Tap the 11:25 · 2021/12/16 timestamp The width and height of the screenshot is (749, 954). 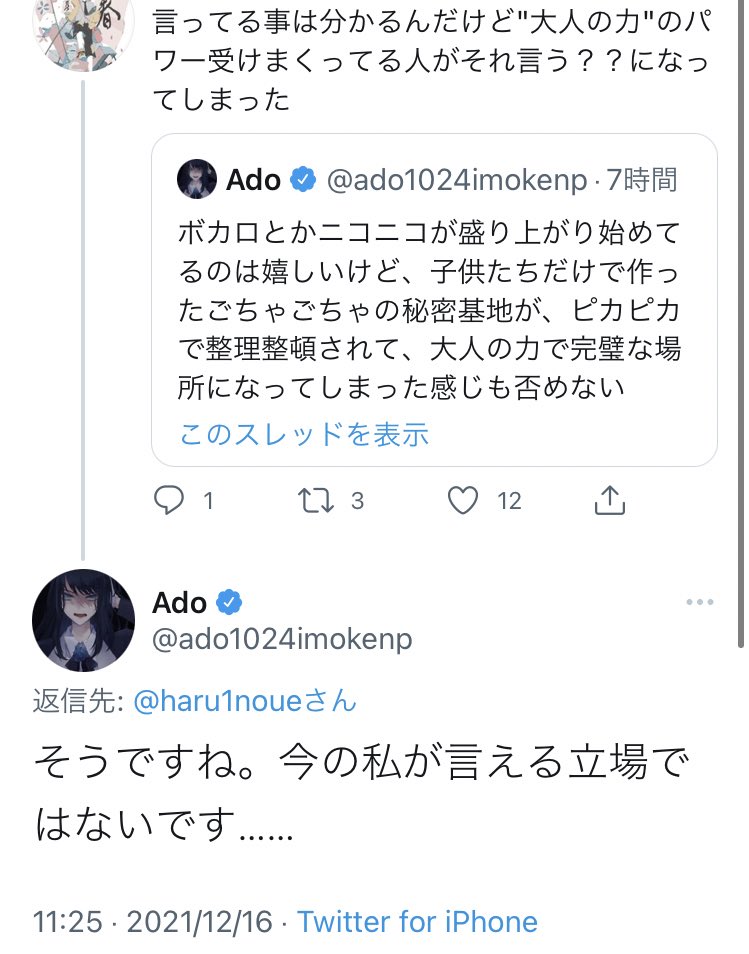pos(152,921)
